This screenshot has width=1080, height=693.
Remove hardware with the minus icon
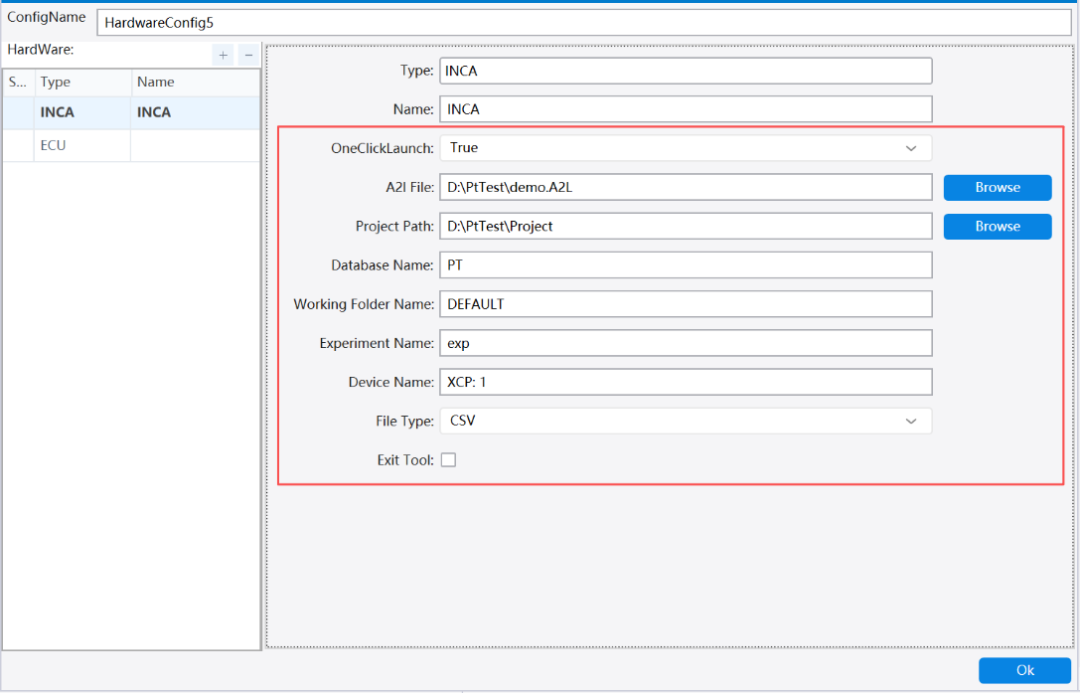[x=249, y=55]
